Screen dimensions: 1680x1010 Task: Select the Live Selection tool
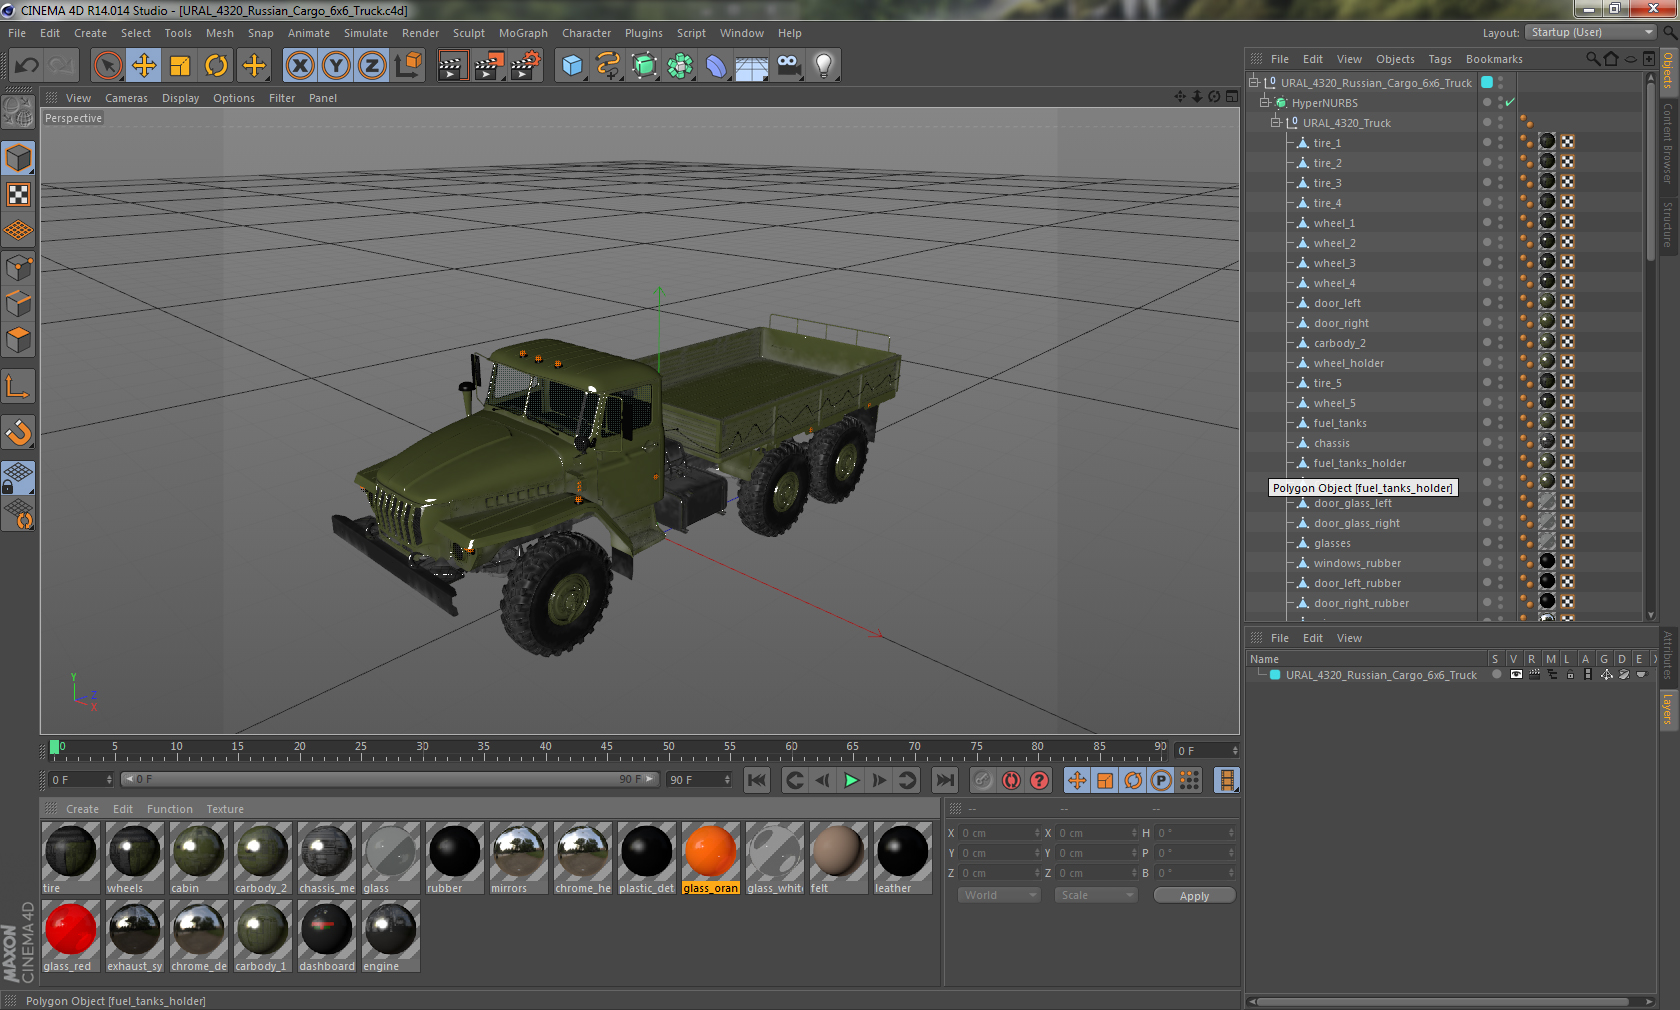107,66
